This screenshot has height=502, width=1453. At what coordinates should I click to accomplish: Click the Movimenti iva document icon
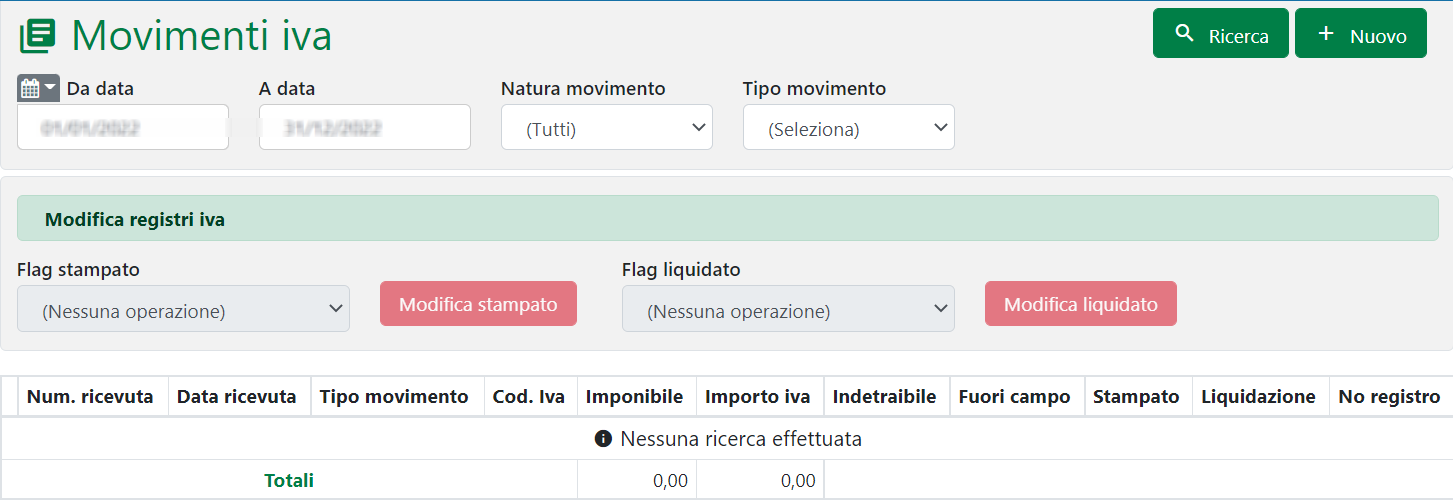(37, 36)
